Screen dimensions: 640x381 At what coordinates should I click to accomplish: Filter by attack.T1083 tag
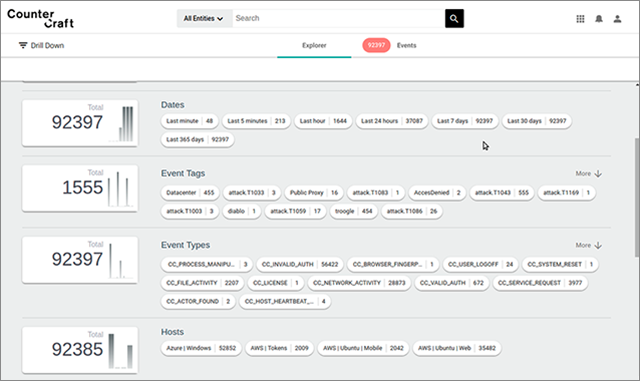tap(376, 193)
